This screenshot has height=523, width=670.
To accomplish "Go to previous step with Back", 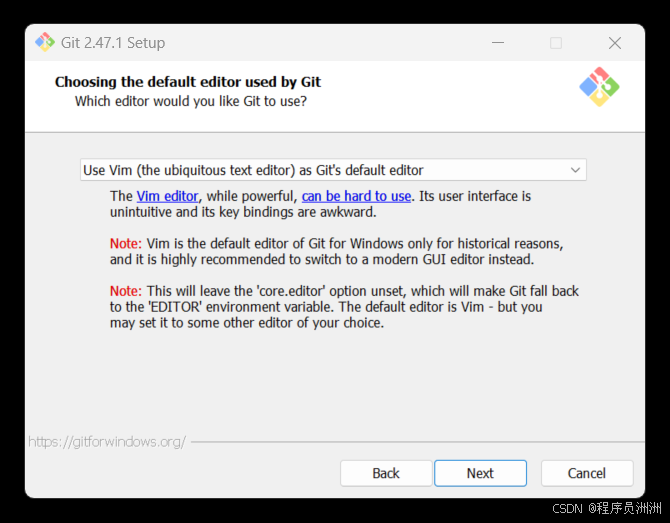I will point(386,473).
